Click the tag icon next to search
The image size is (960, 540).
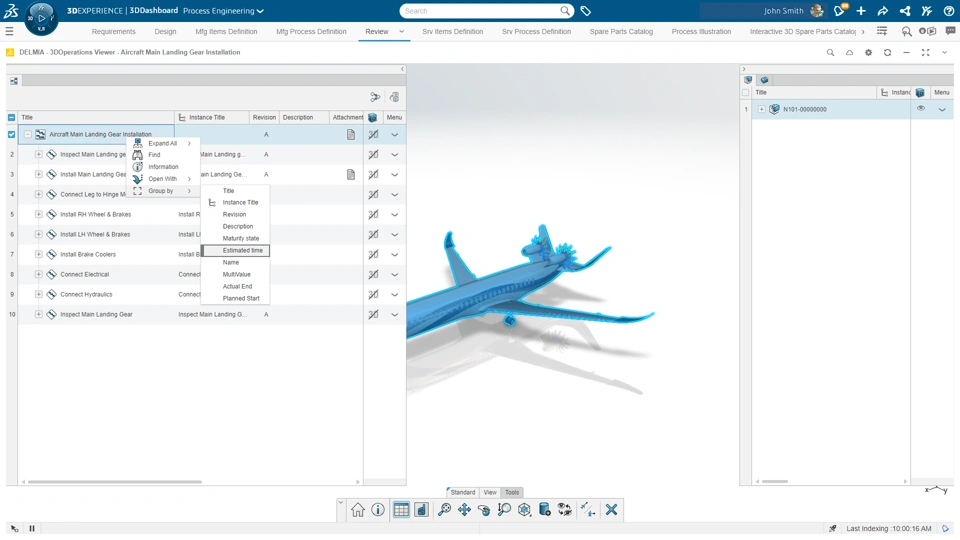point(585,11)
